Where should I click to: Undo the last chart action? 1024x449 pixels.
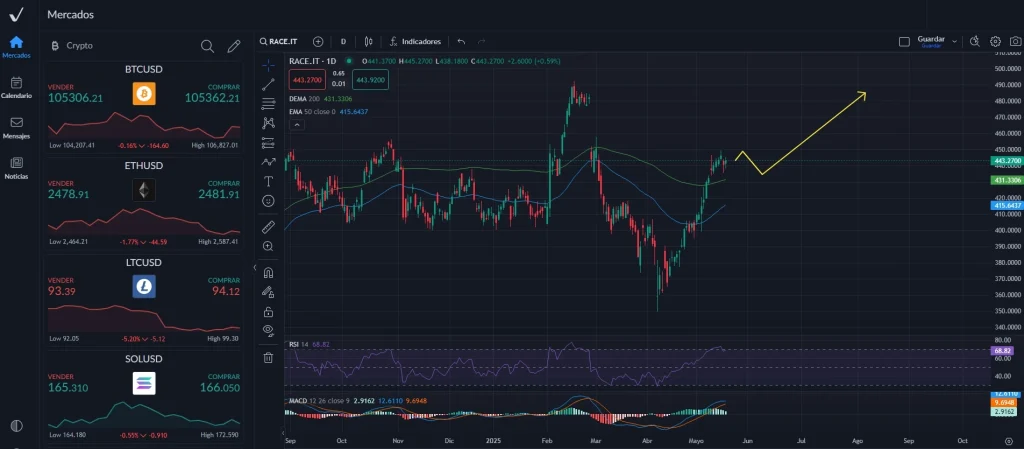click(461, 41)
